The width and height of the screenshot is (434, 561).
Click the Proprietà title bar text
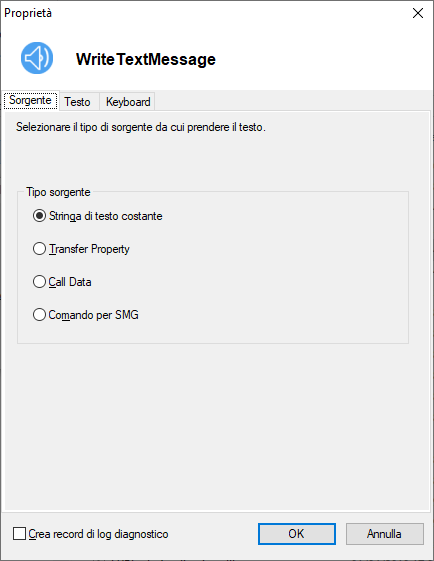point(28,13)
